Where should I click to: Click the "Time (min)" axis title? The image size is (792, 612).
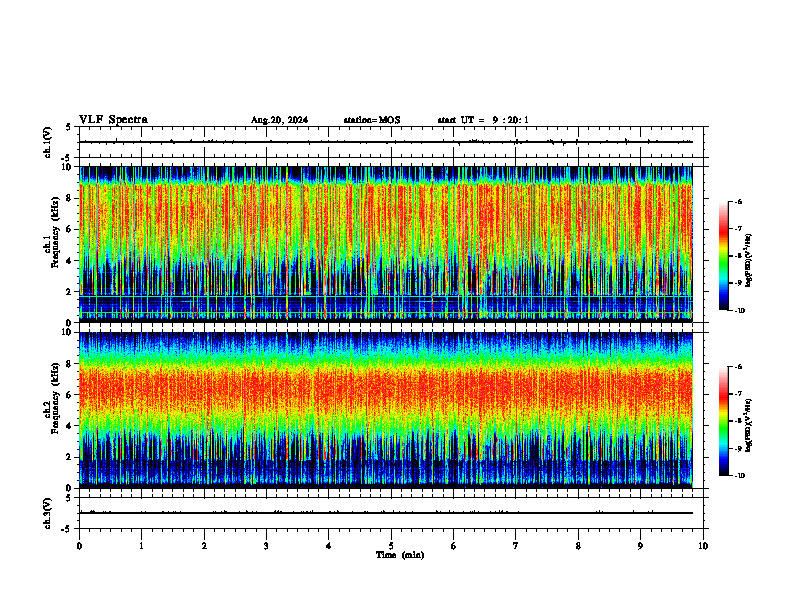(x=400, y=555)
